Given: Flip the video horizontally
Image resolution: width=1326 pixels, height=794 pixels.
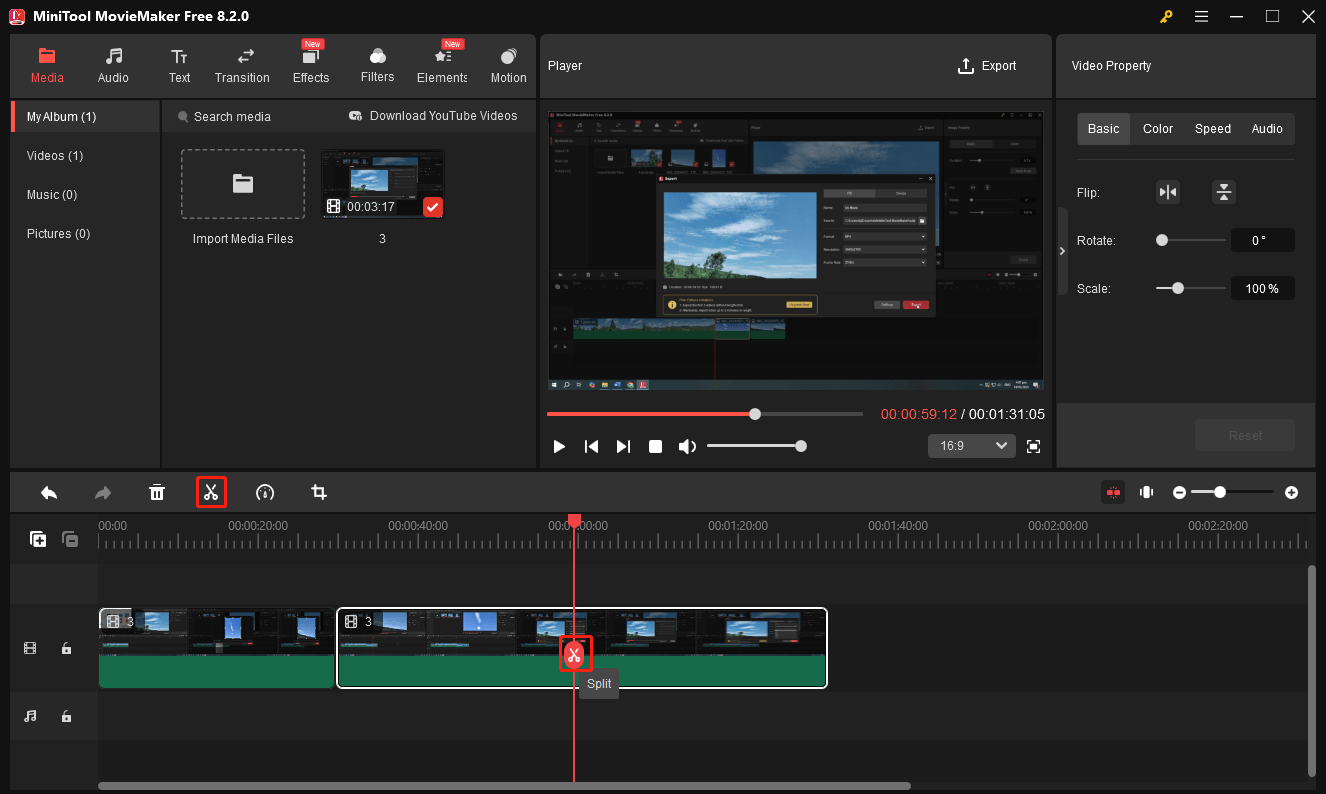Looking at the screenshot, I should [x=1168, y=192].
